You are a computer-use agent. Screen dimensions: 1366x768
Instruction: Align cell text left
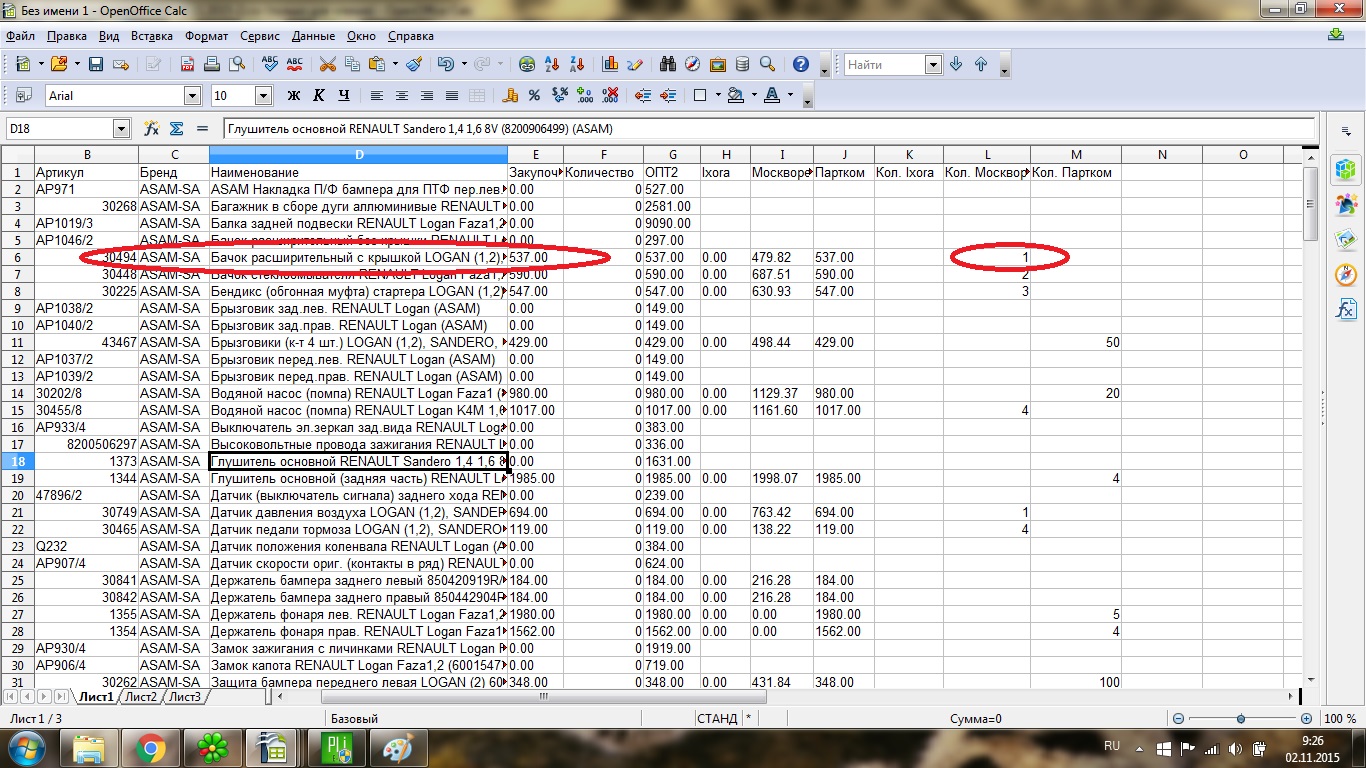point(377,96)
